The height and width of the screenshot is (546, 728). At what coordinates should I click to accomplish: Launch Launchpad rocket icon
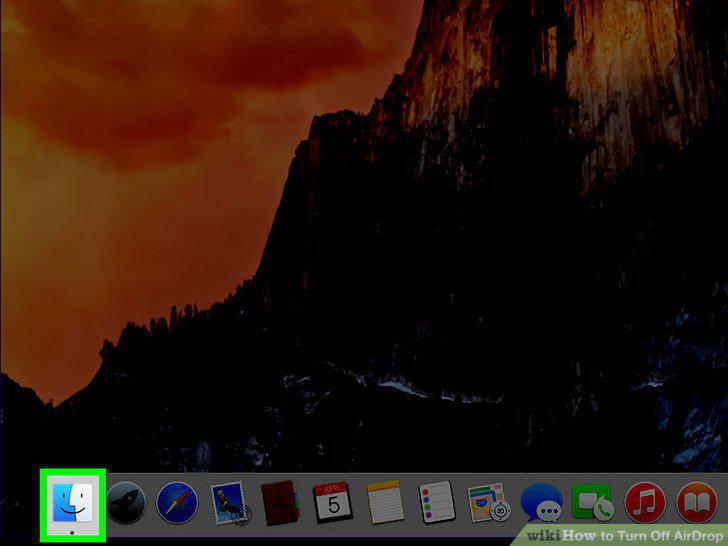click(x=126, y=503)
